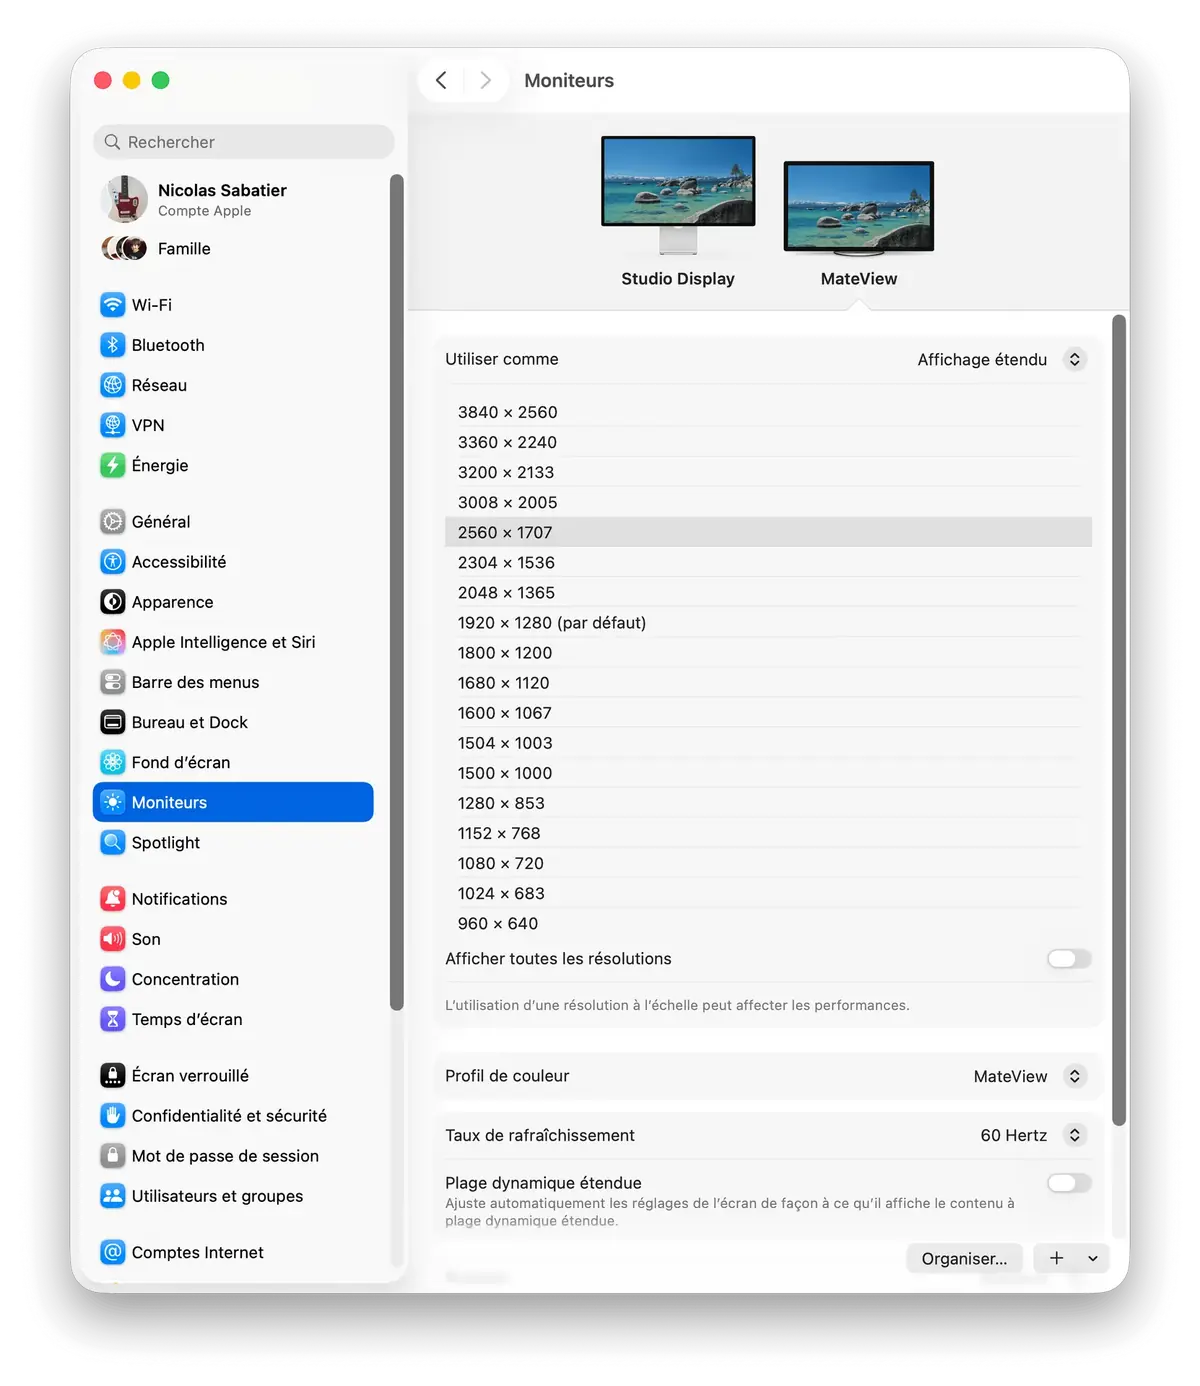The height and width of the screenshot is (1386, 1200).
Task: Open the Réseau settings pane
Action: tap(233, 385)
